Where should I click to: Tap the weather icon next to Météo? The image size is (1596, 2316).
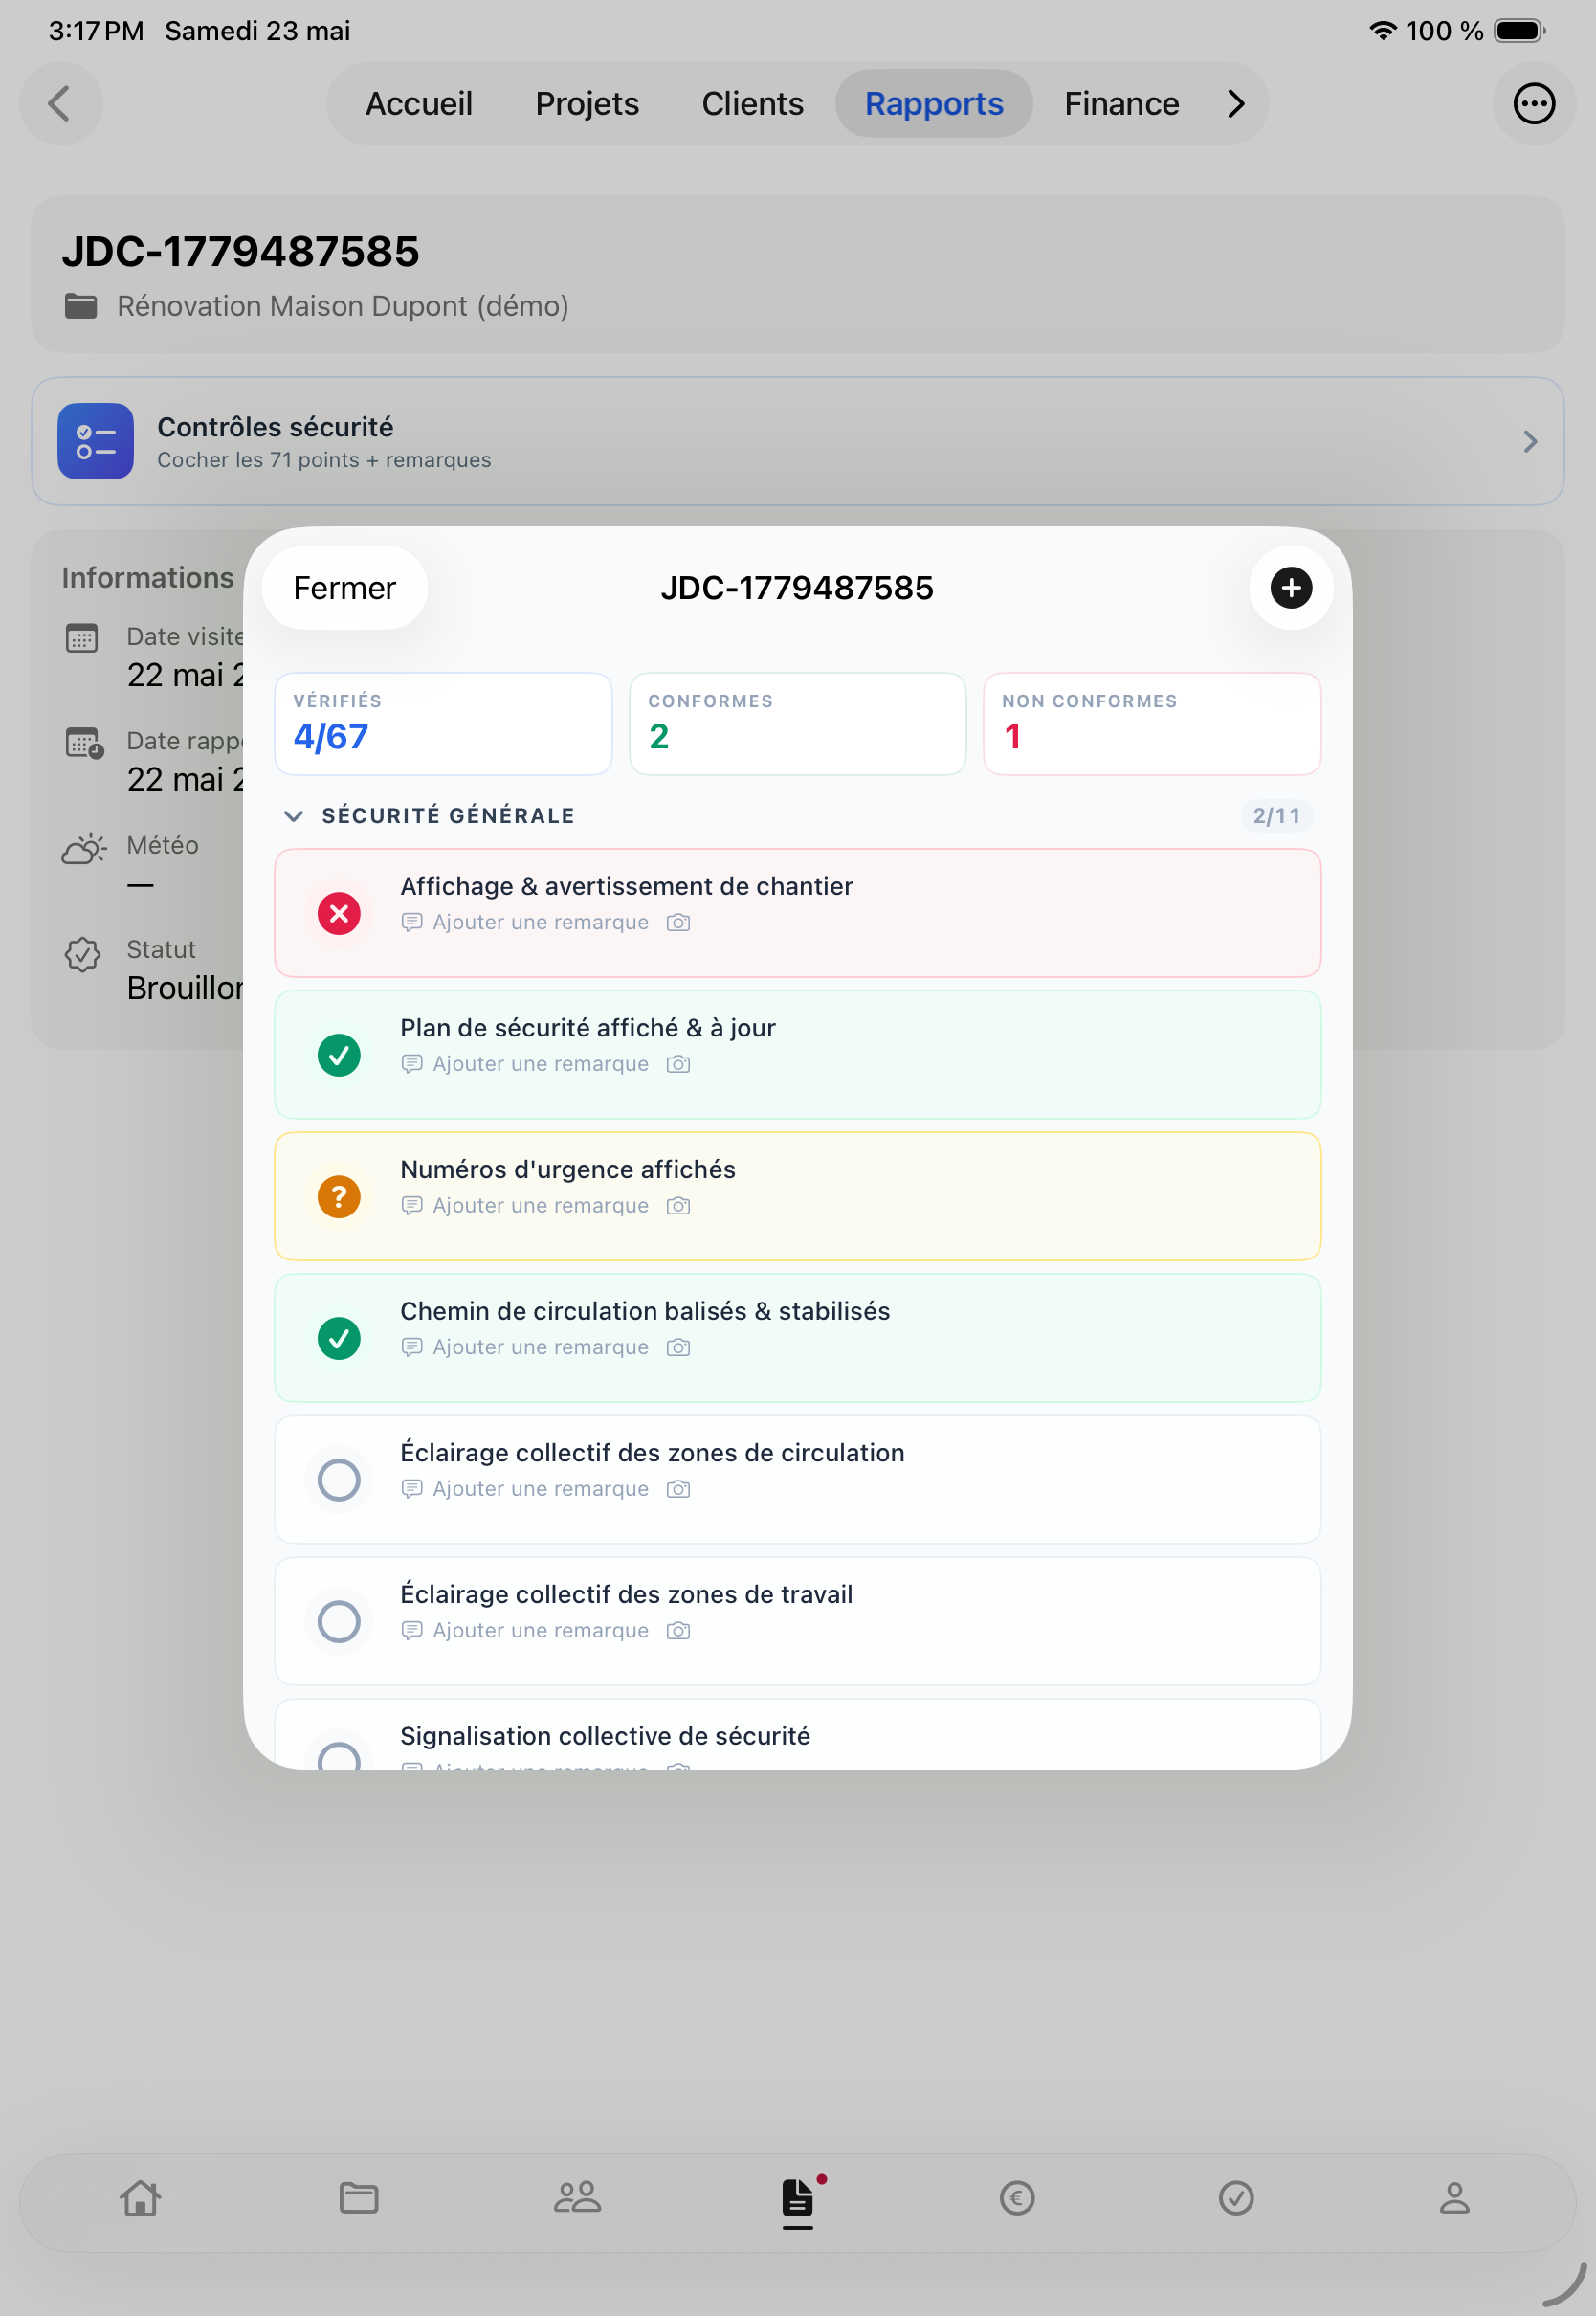(84, 848)
